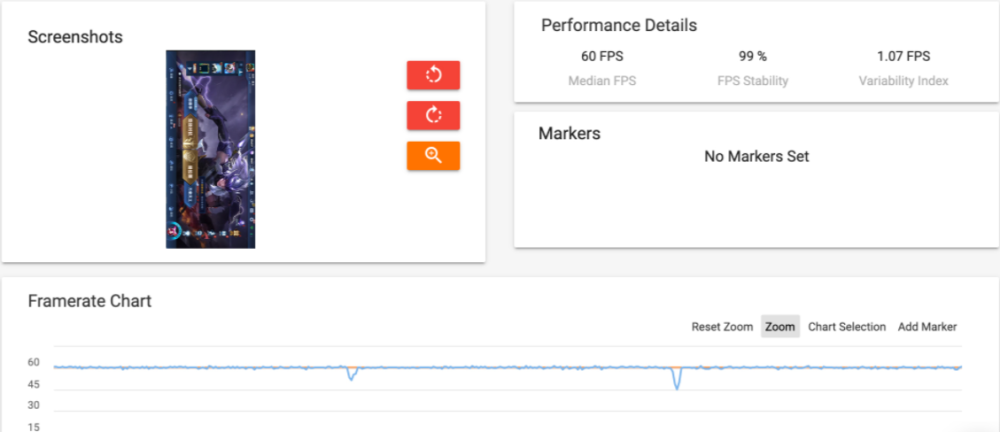Click the 99 % stability value

point(753,56)
